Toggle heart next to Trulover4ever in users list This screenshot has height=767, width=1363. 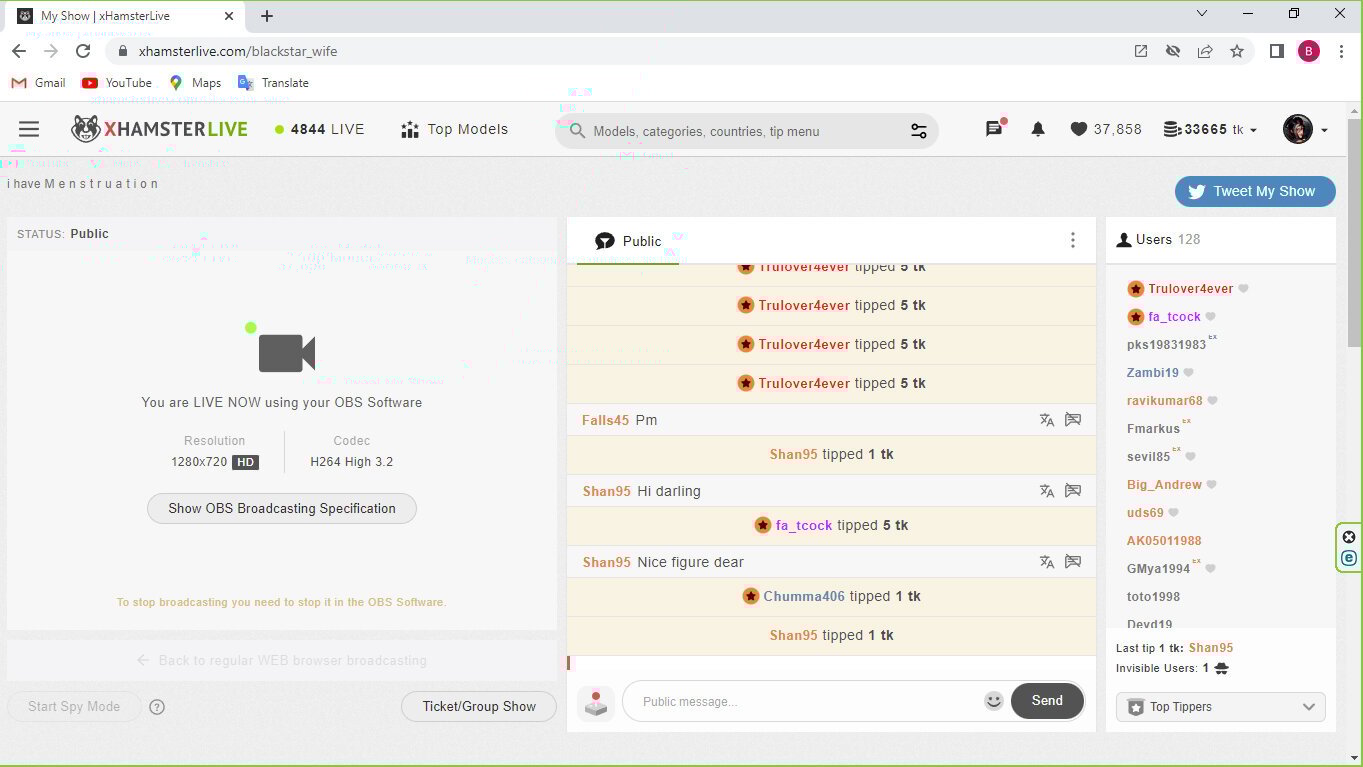pyautogui.click(x=1244, y=289)
